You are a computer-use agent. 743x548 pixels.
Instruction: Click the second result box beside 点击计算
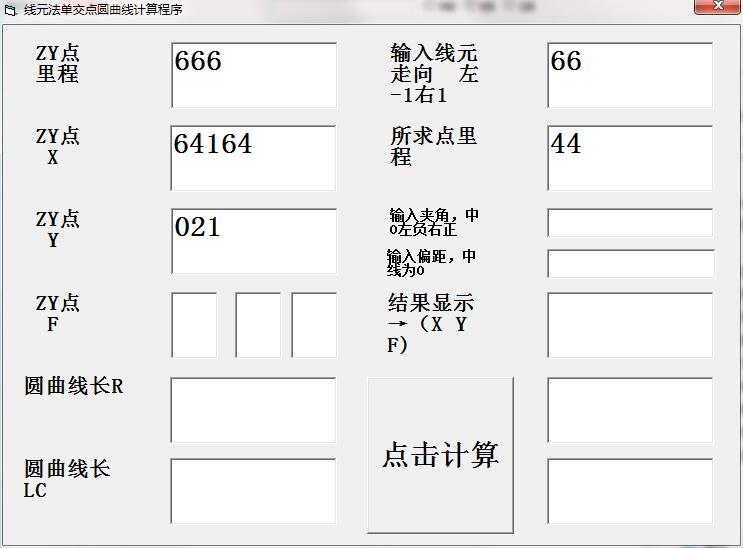tap(630, 410)
